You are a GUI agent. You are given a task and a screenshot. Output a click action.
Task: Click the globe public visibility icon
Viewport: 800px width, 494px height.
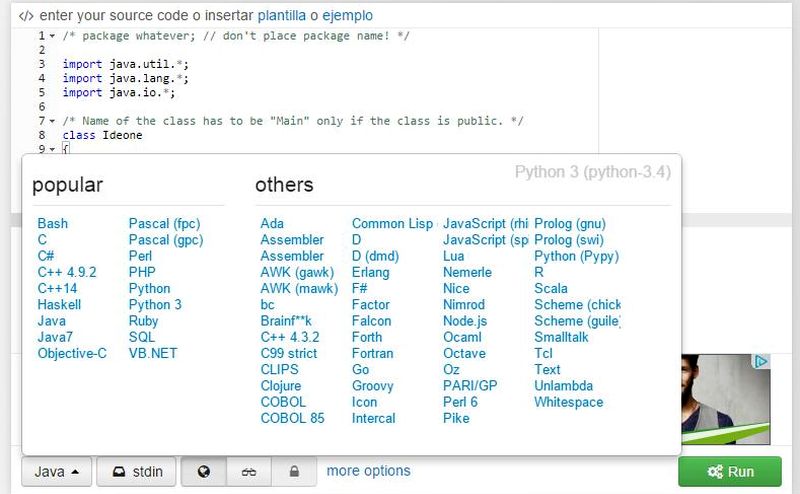click(204, 471)
